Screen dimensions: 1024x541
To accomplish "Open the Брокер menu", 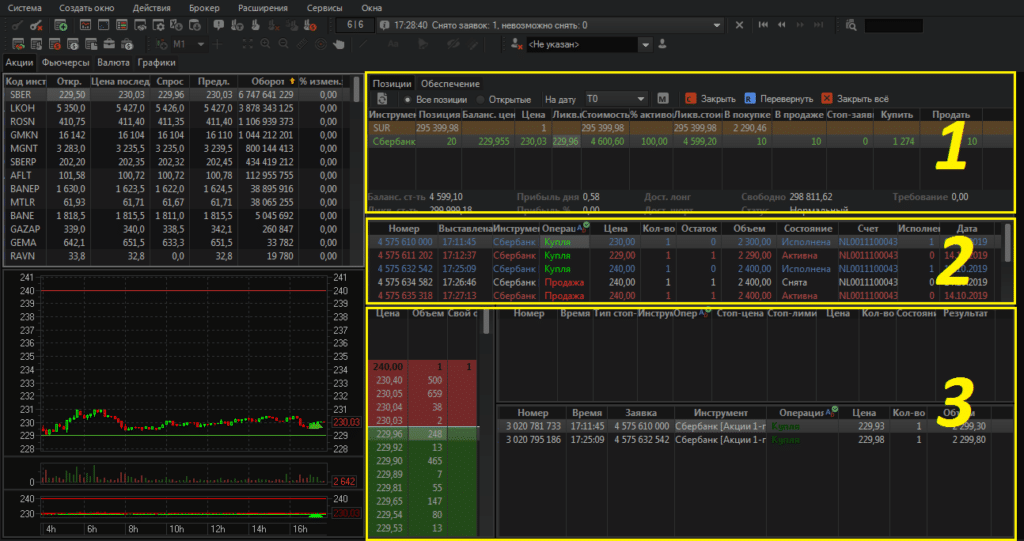I will click(205, 7).
